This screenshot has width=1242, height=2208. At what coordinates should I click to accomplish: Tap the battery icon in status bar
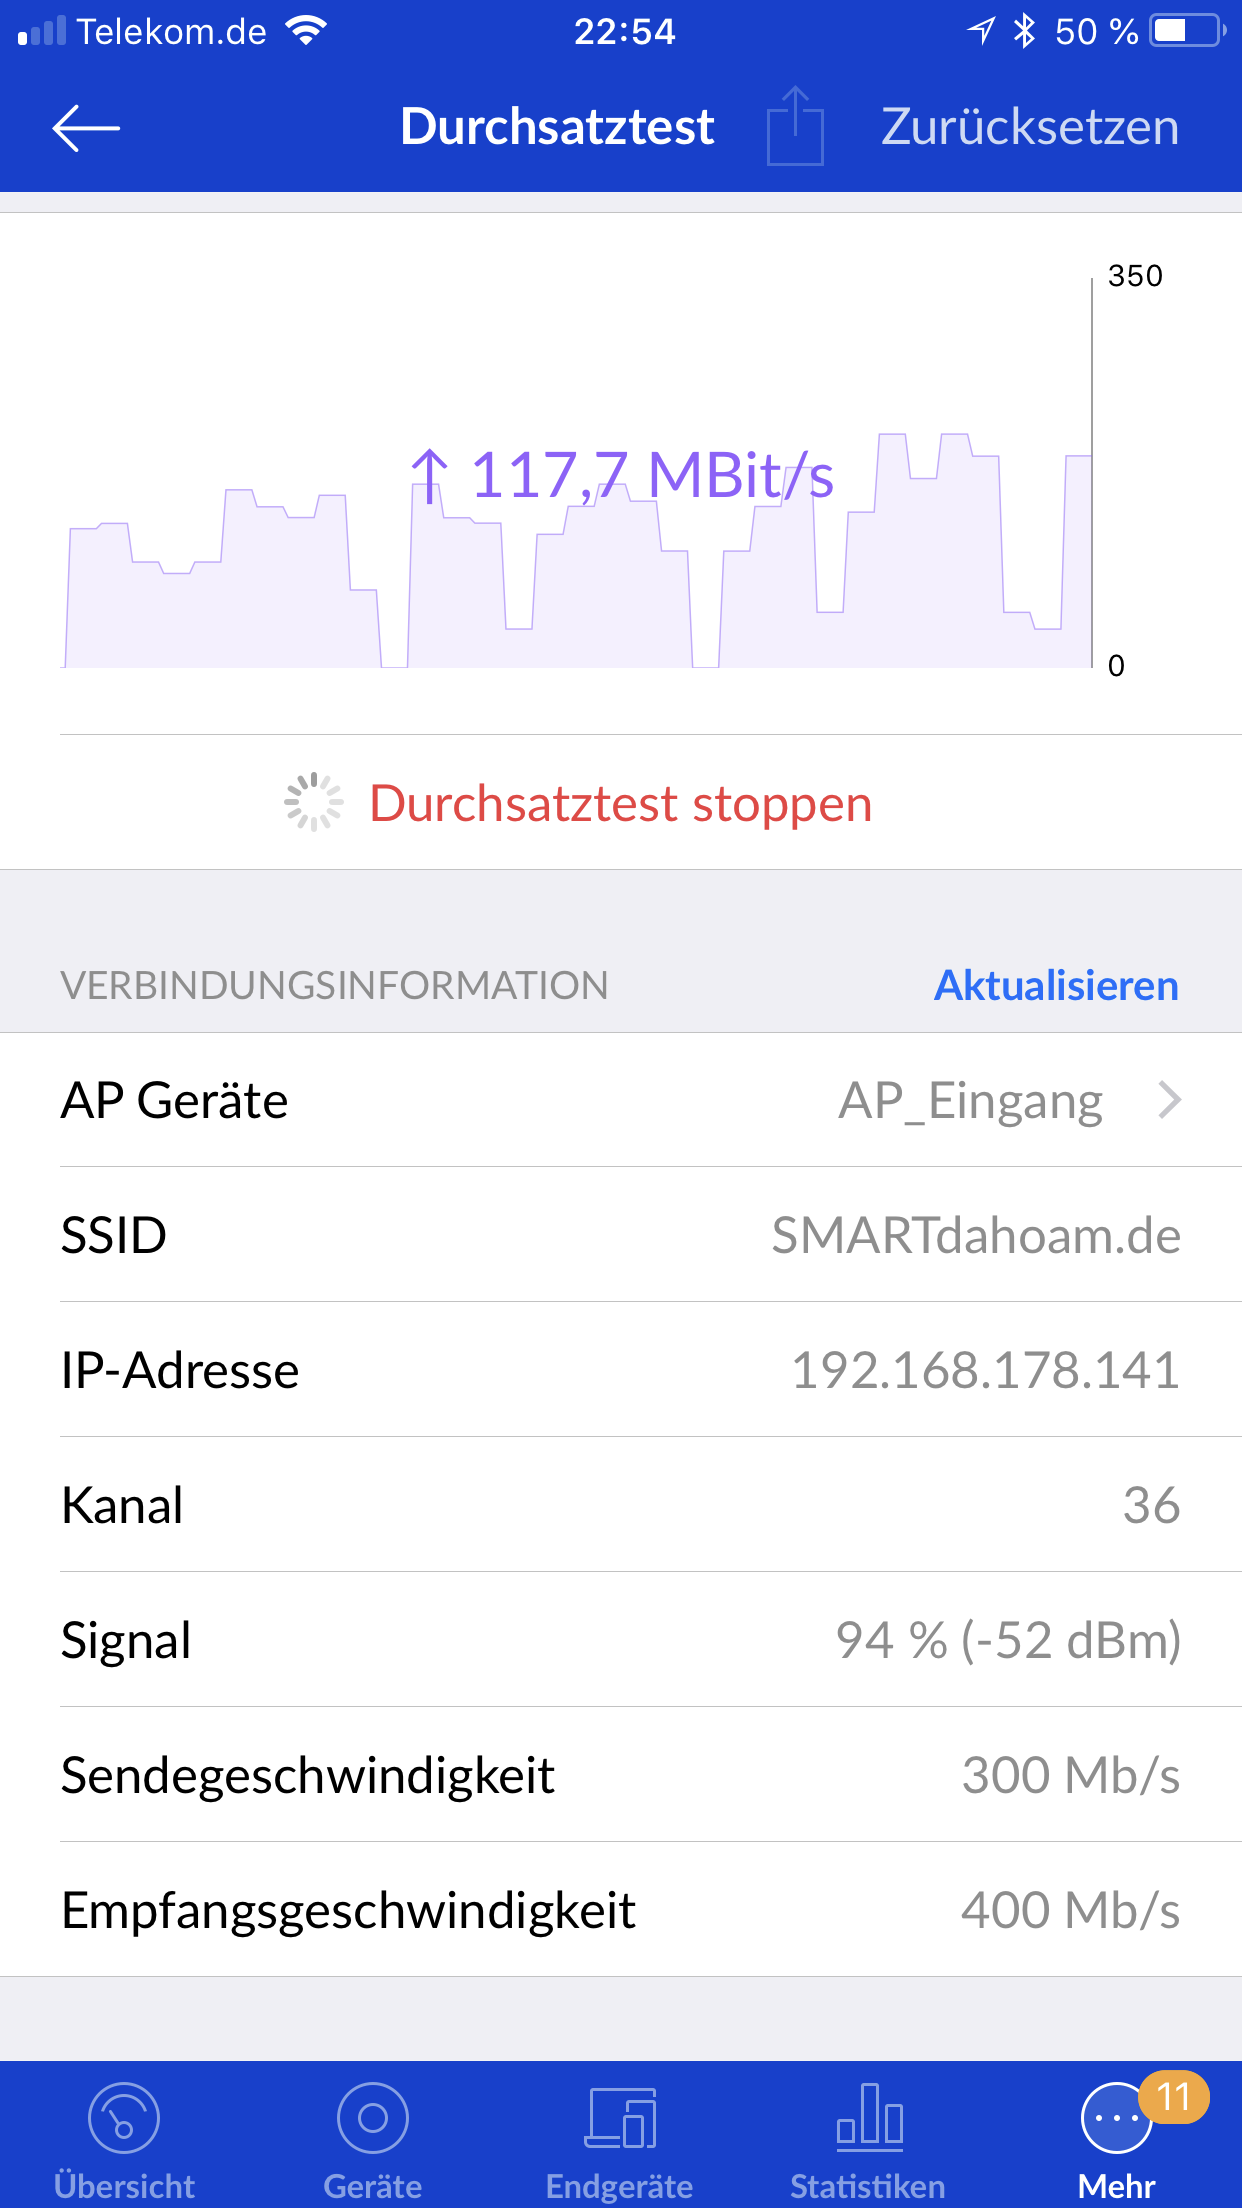(x=1186, y=31)
